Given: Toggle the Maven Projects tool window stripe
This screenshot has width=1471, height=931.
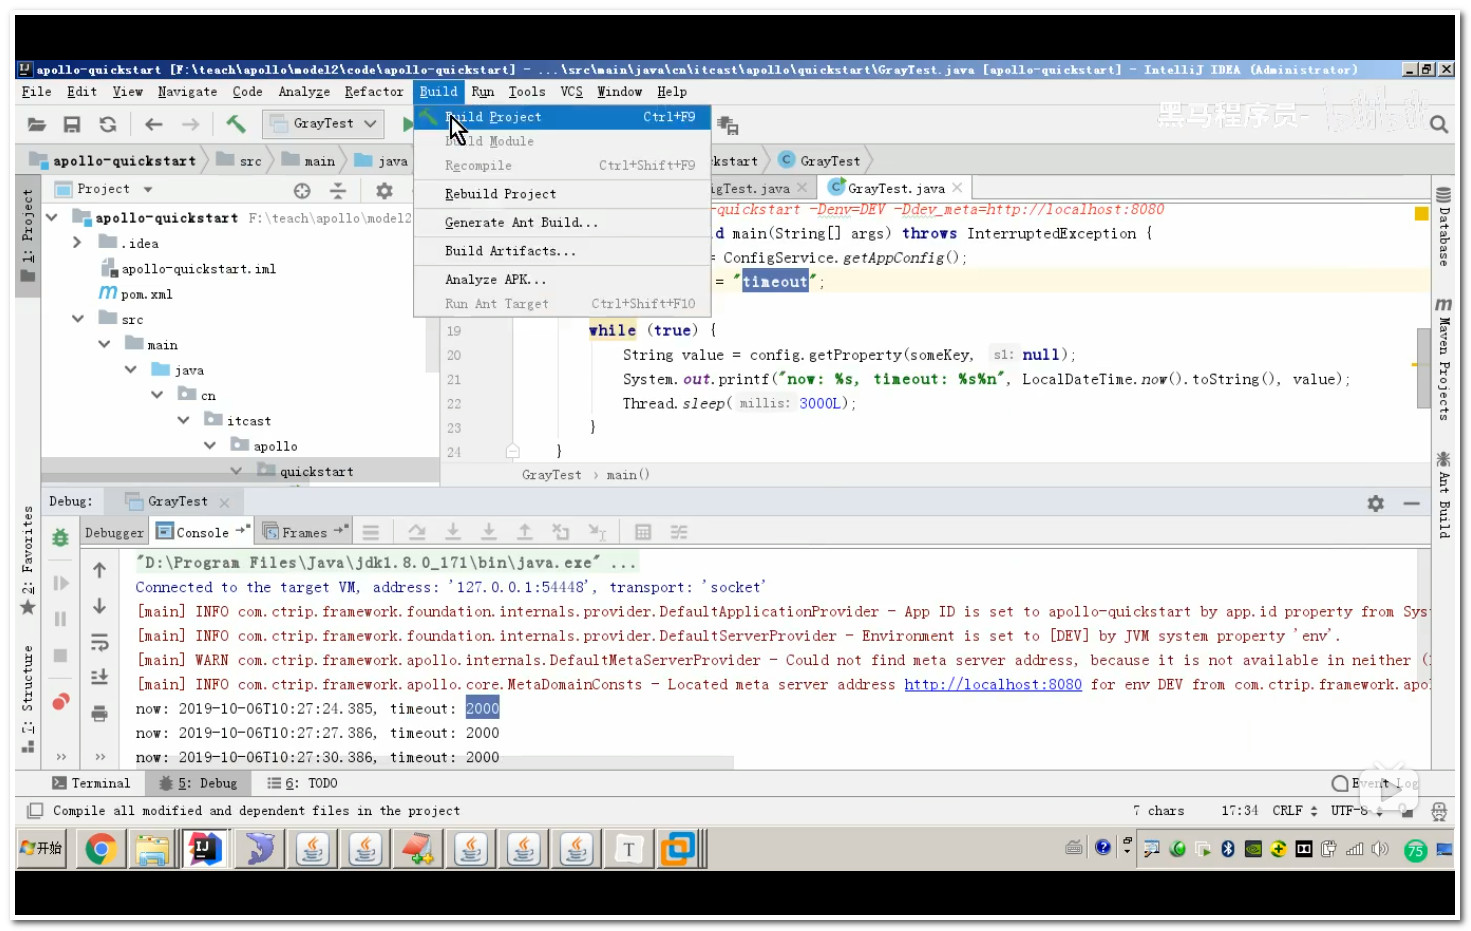Looking at the screenshot, I should coord(1443,359).
